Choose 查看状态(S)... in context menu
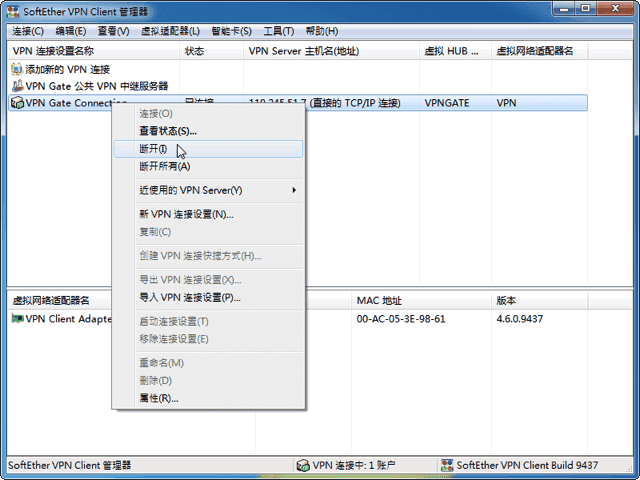 pos(208,131)
